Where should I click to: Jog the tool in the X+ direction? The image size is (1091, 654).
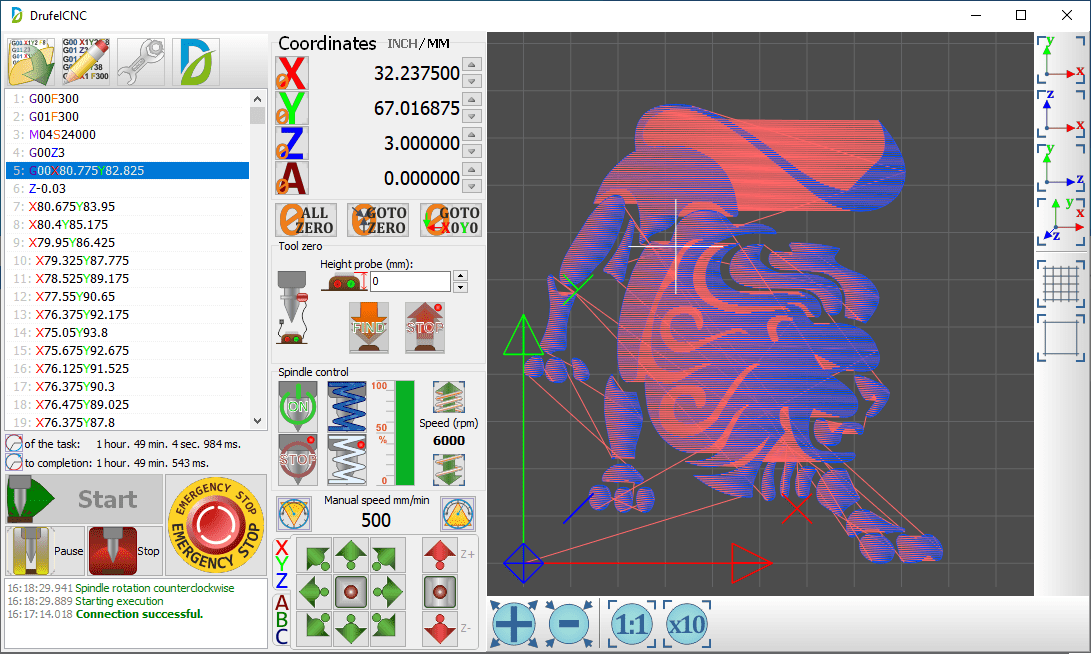pyautogui.click(x=388, y=592)
